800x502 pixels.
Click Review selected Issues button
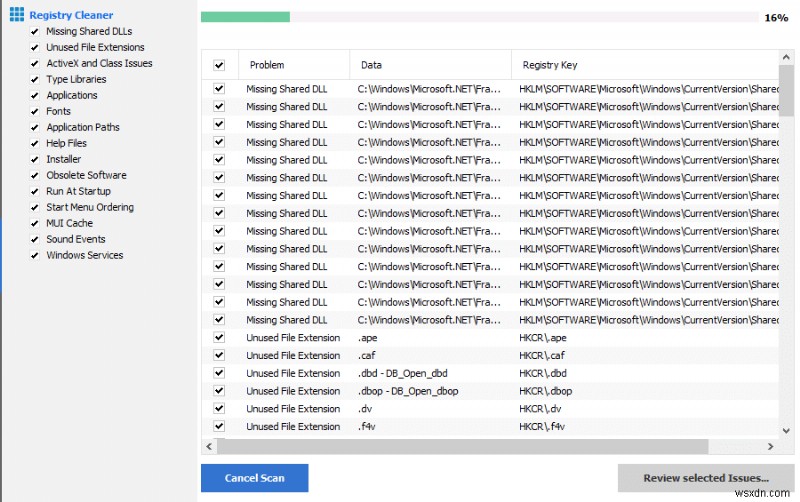tap(706, 478)
